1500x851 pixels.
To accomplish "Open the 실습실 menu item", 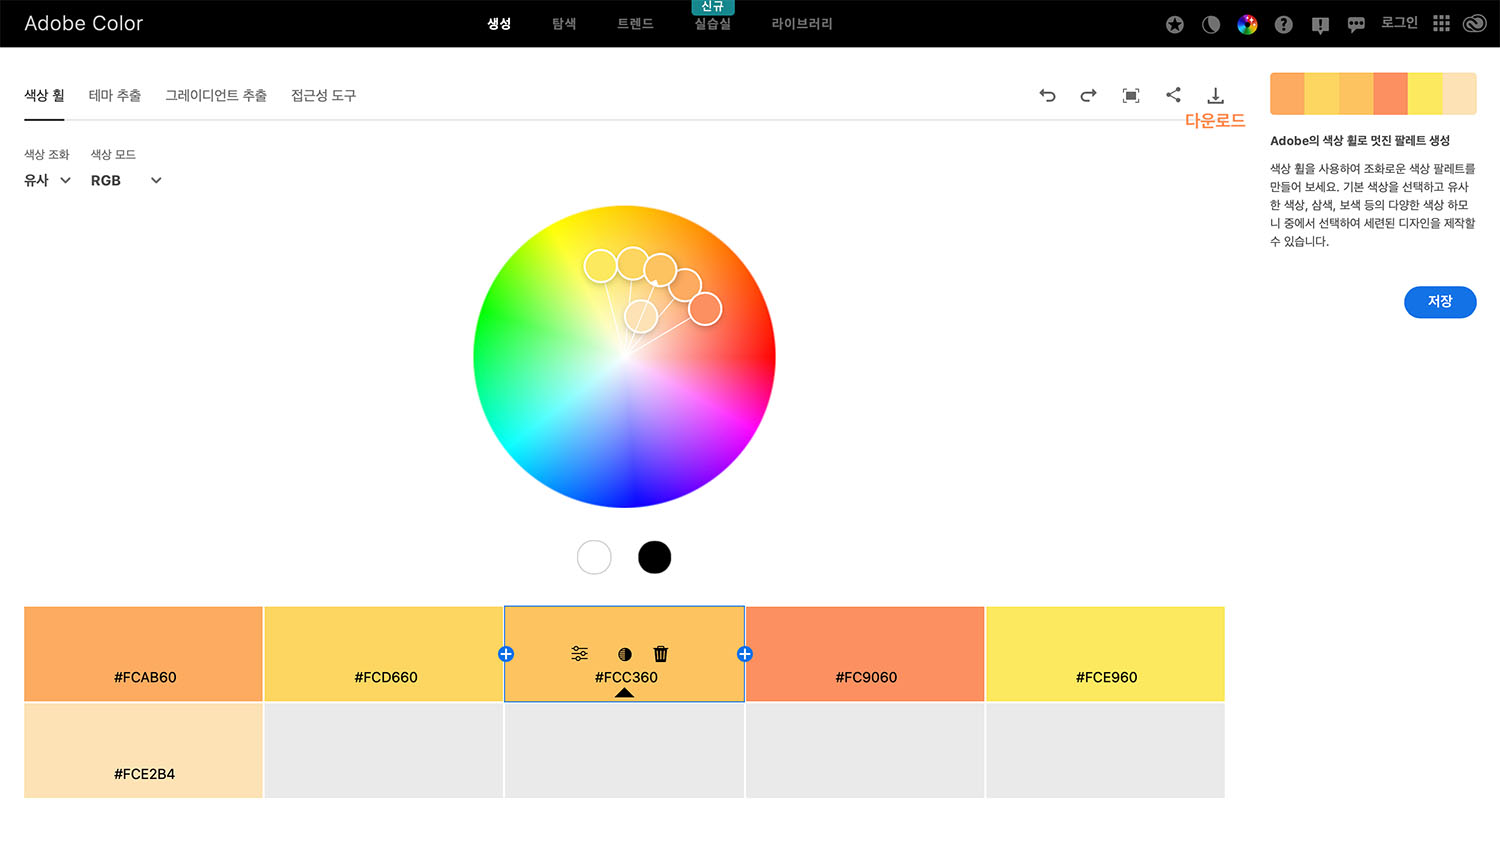I will pos(713,24).
